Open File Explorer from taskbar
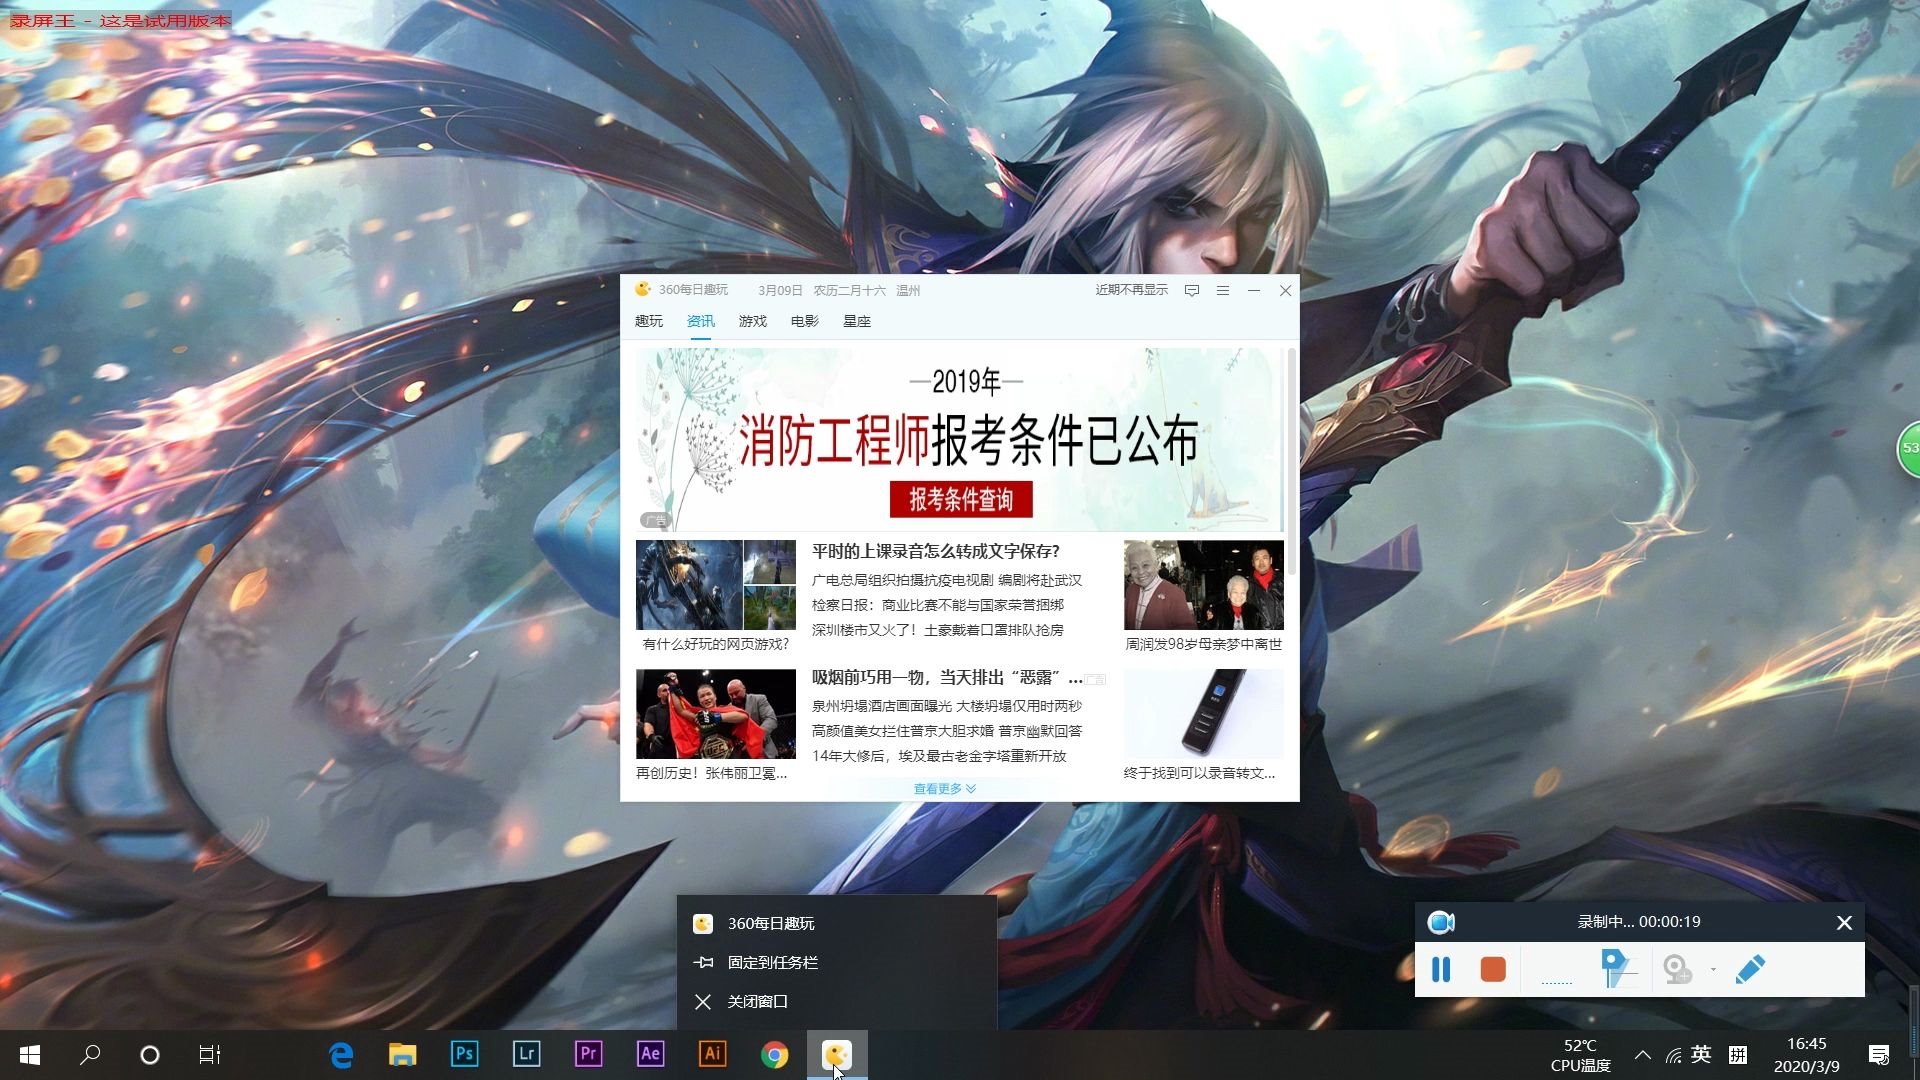 tap(402, 1055)
